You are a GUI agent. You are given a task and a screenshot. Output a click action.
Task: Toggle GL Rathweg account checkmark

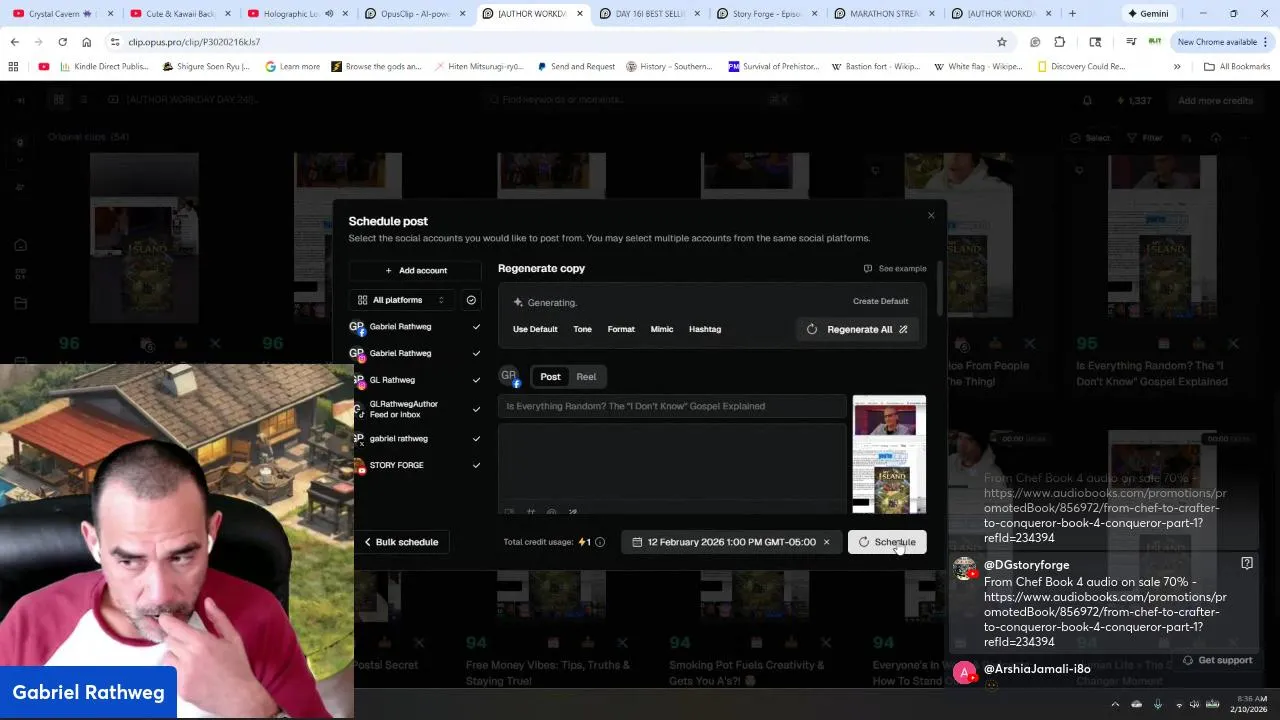tap(476, 380)
